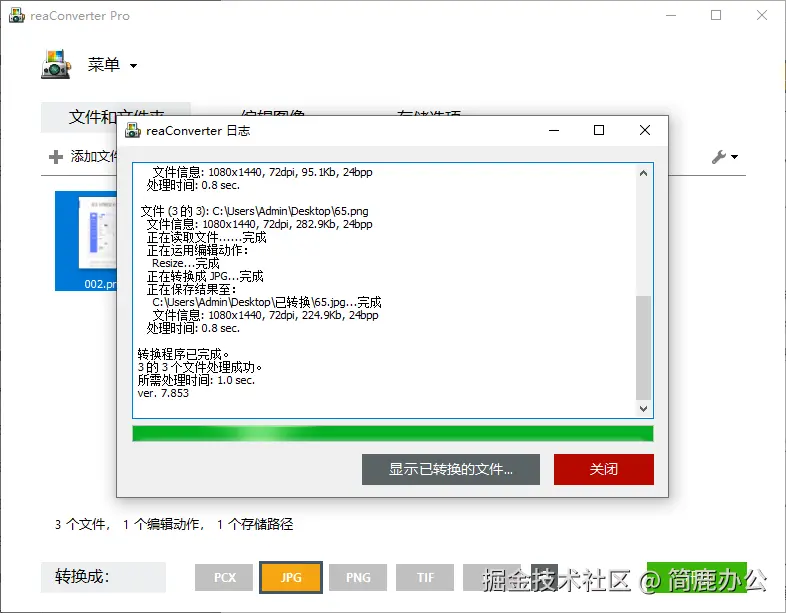Viewport: 786px width, 613px height.
Task: Click log line showing 224.9Kb file info
Action: [x=265, y=315]
